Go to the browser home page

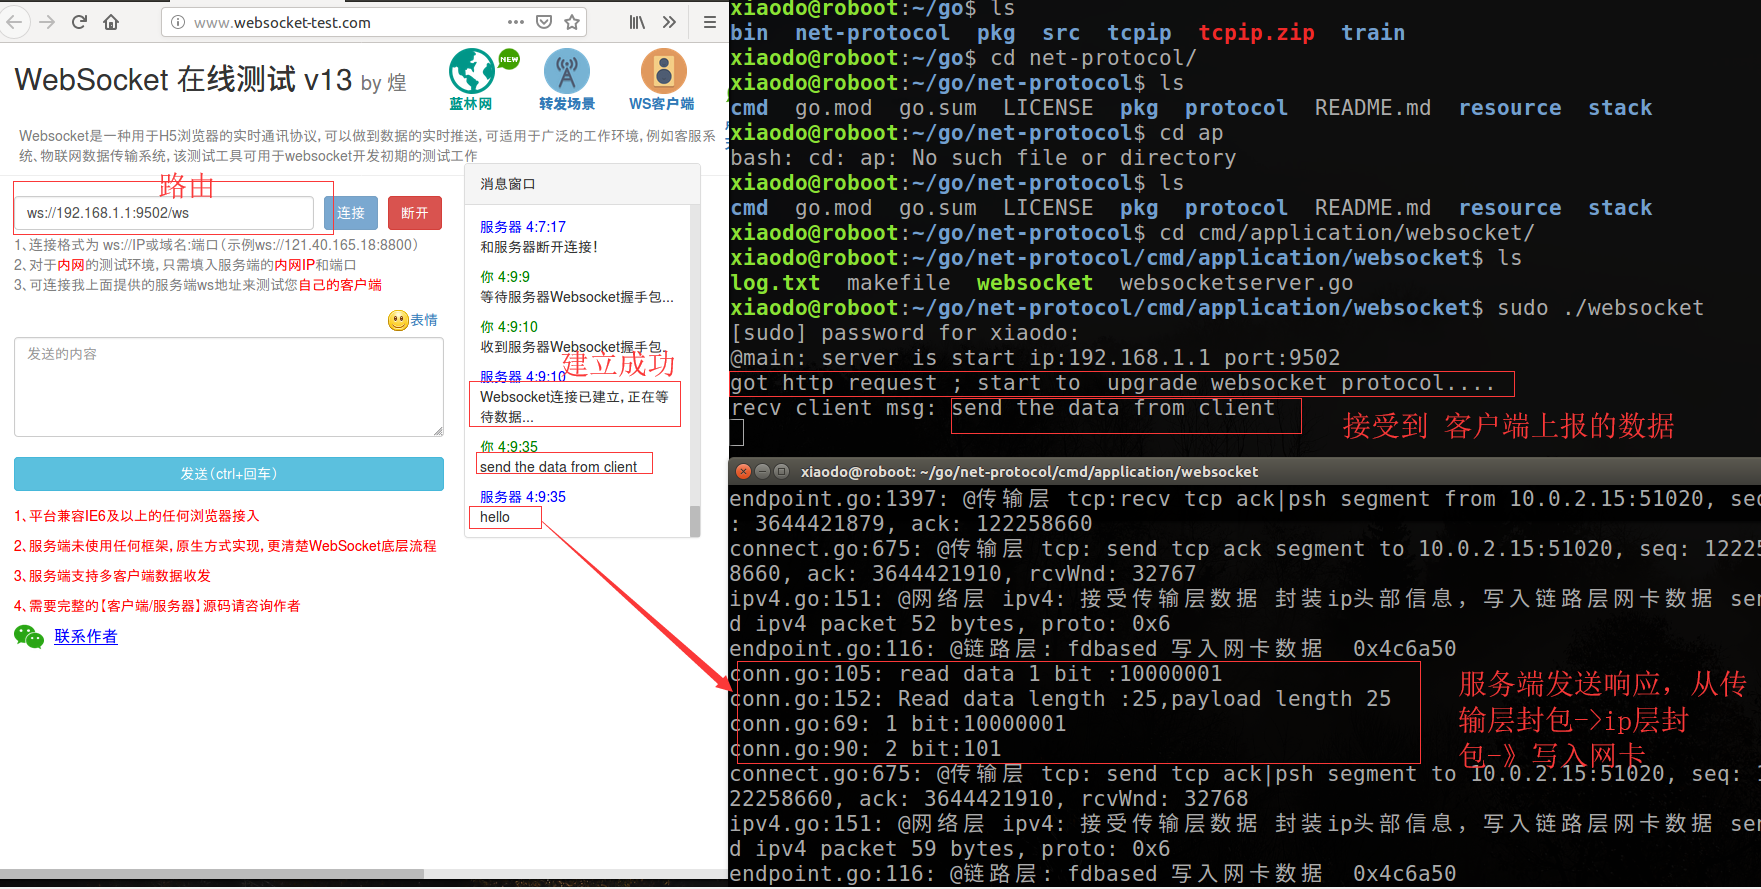[x=111, y=22]
